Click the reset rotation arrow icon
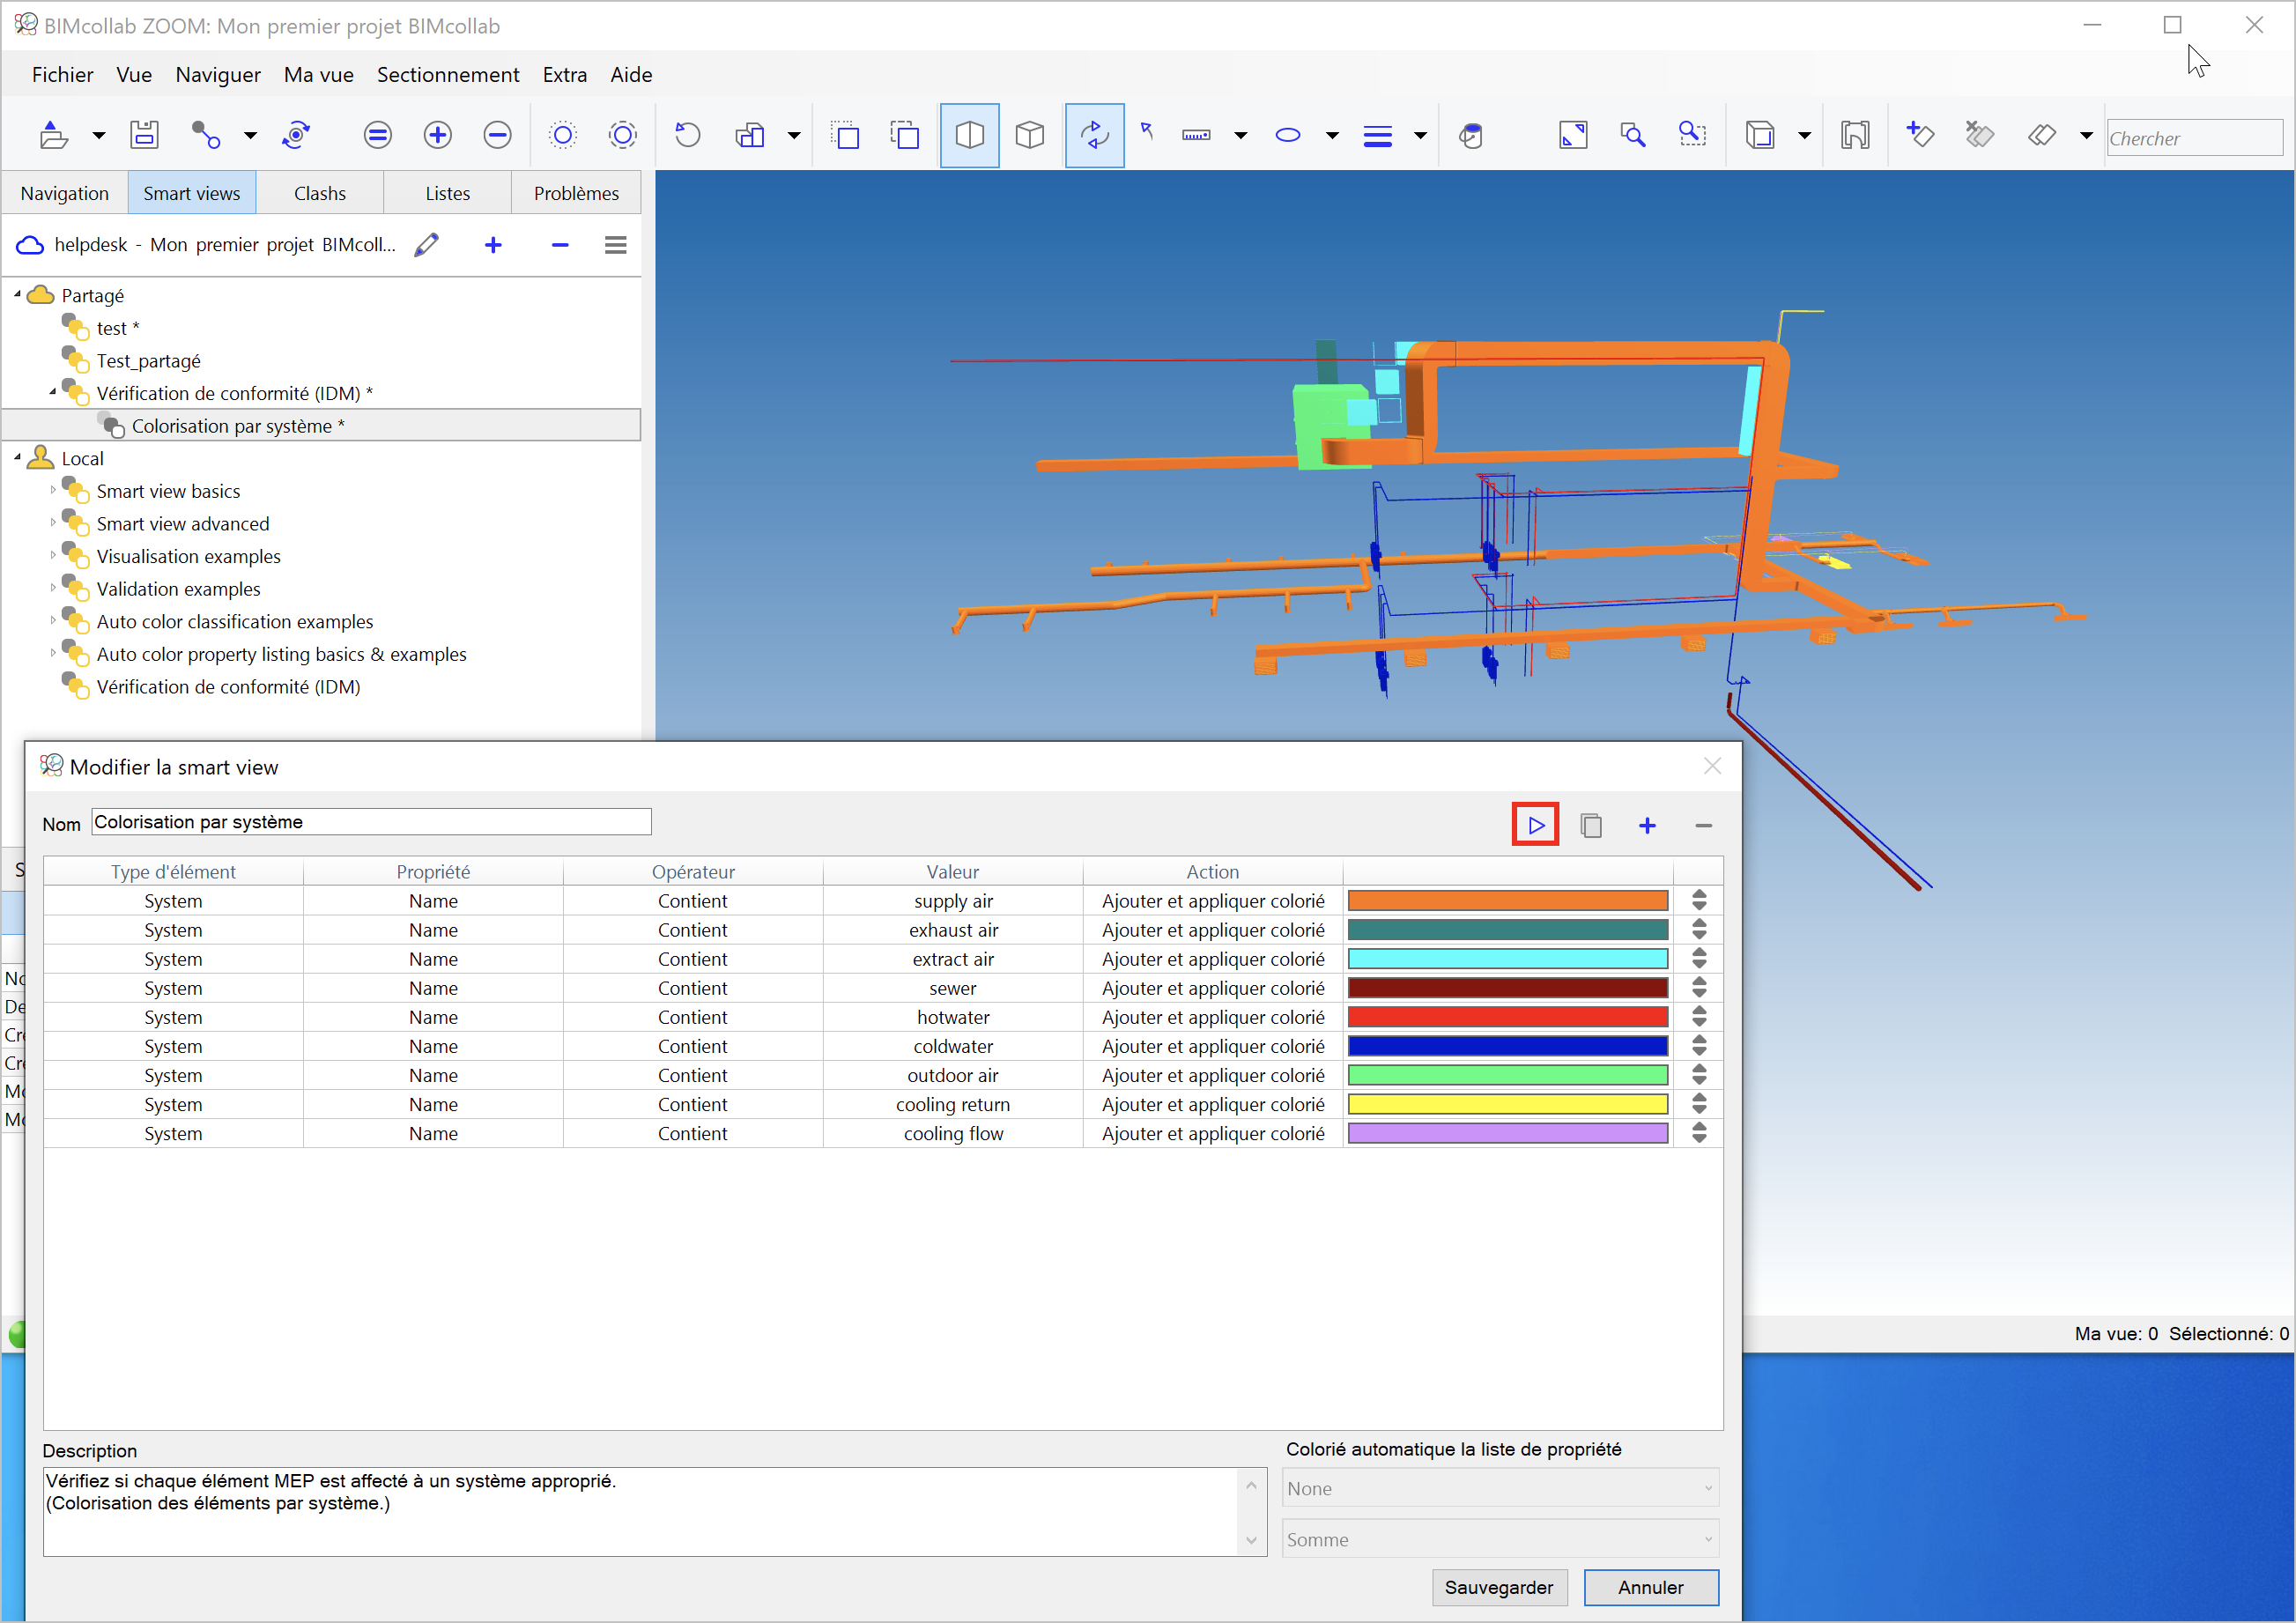Screen dimensions: 2296x1623 click(x=687, y=135)
